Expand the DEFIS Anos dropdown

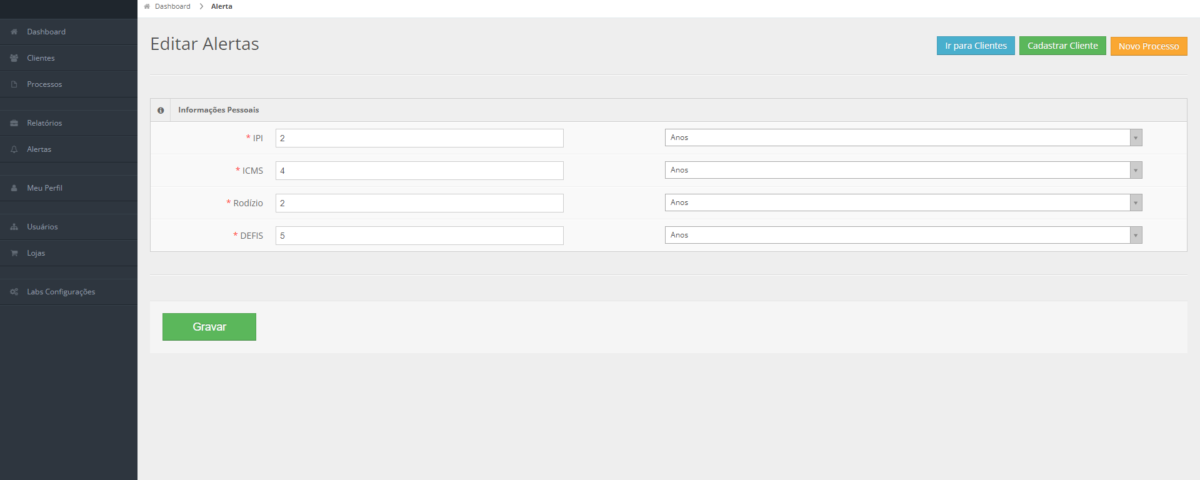coord(904,235)
